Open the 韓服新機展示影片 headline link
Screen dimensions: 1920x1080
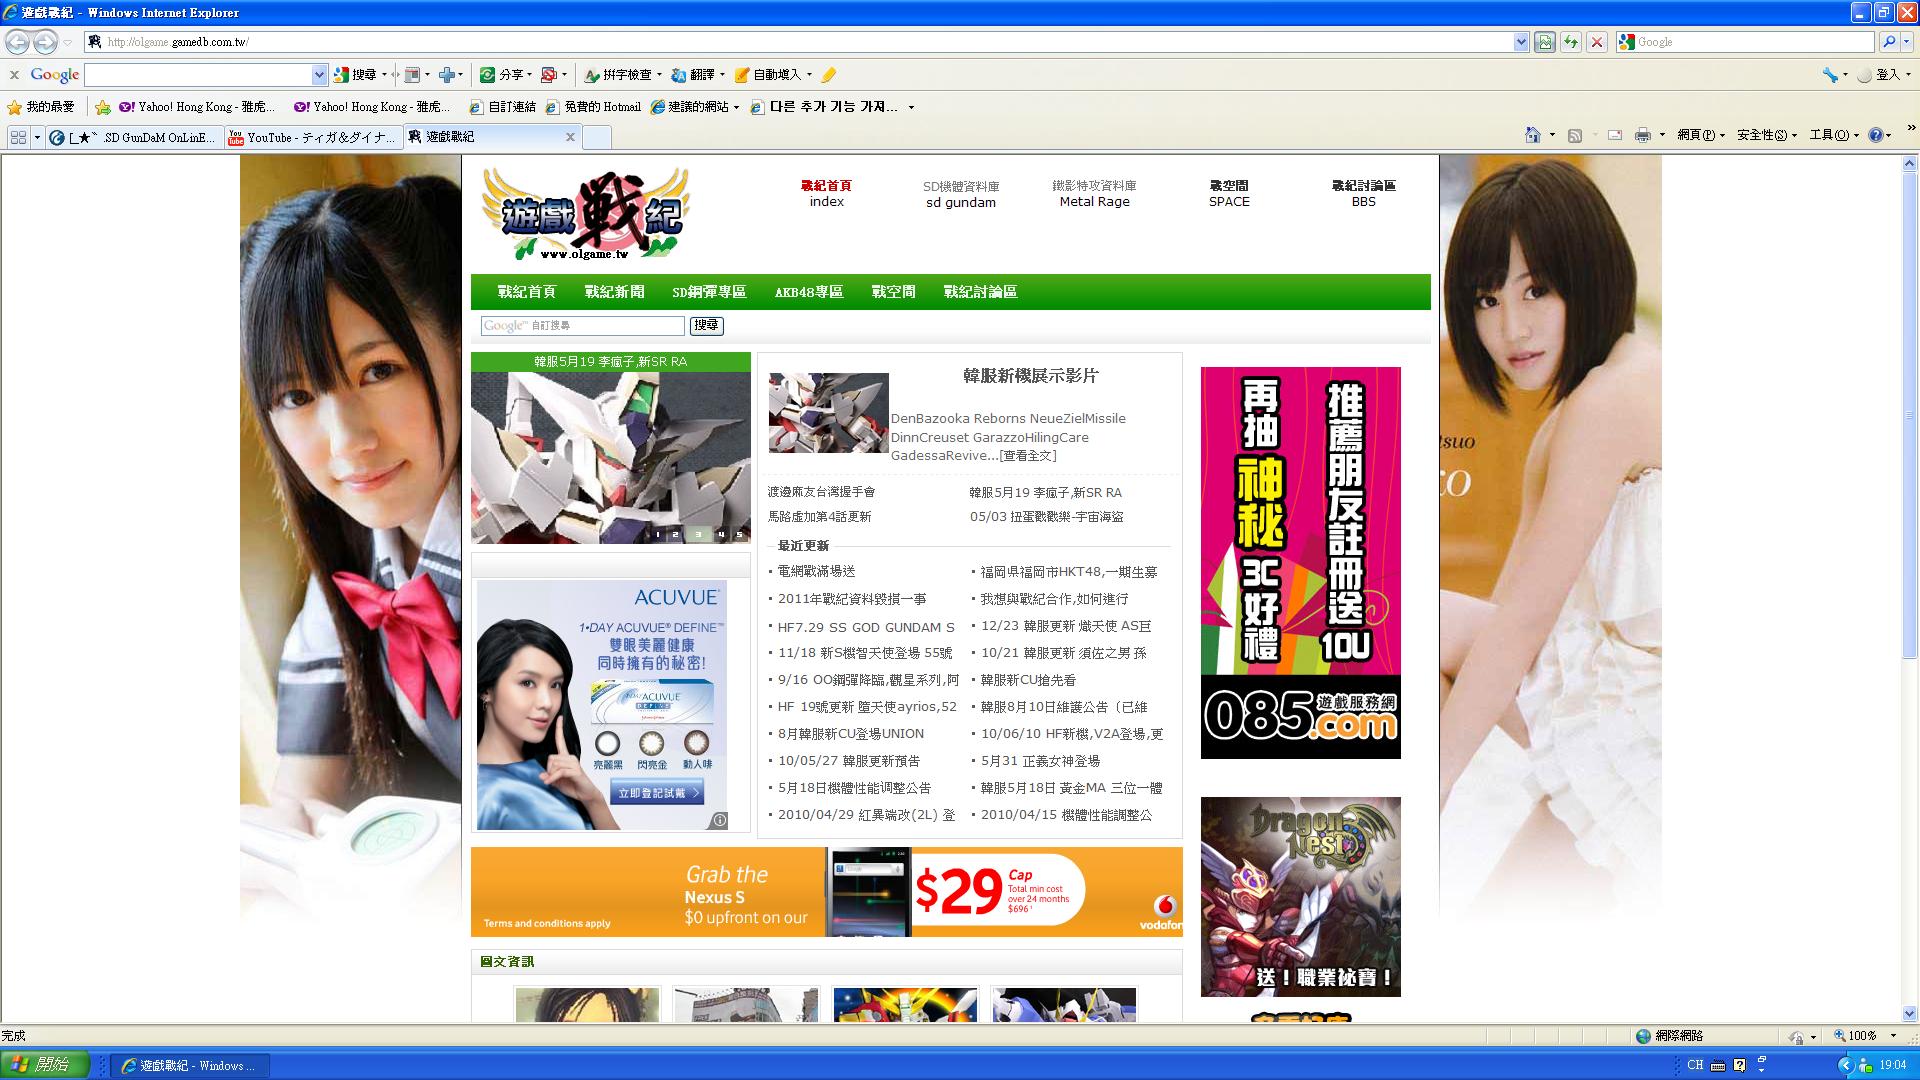[1030, 376]
